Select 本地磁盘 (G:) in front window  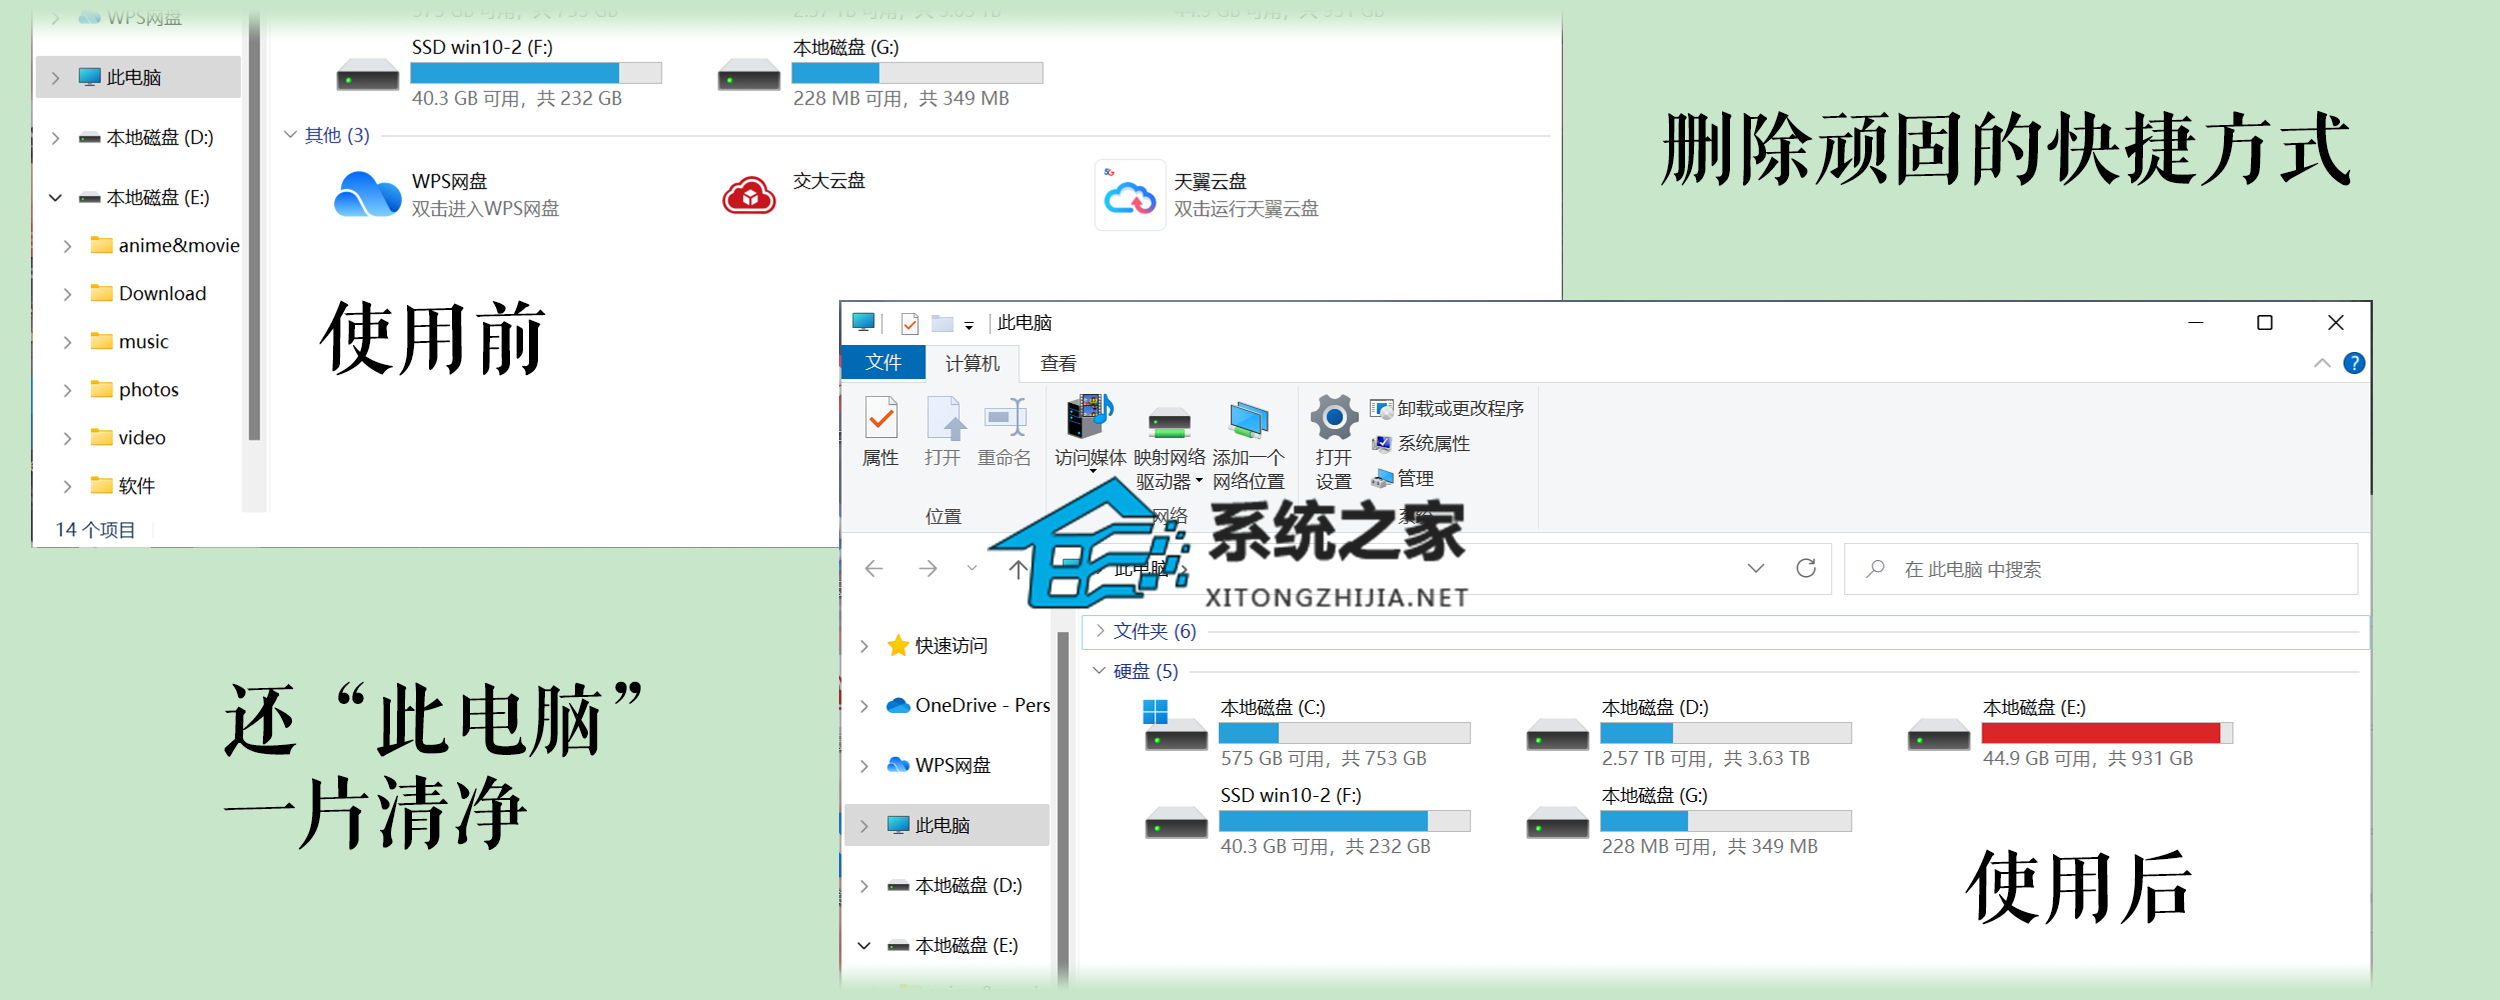(1688, 822)
